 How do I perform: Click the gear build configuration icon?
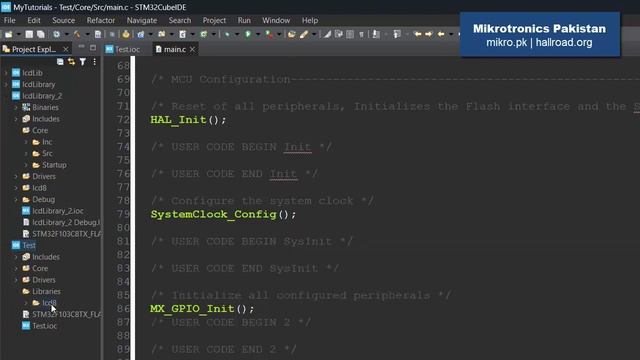click(x=56, y=35)
